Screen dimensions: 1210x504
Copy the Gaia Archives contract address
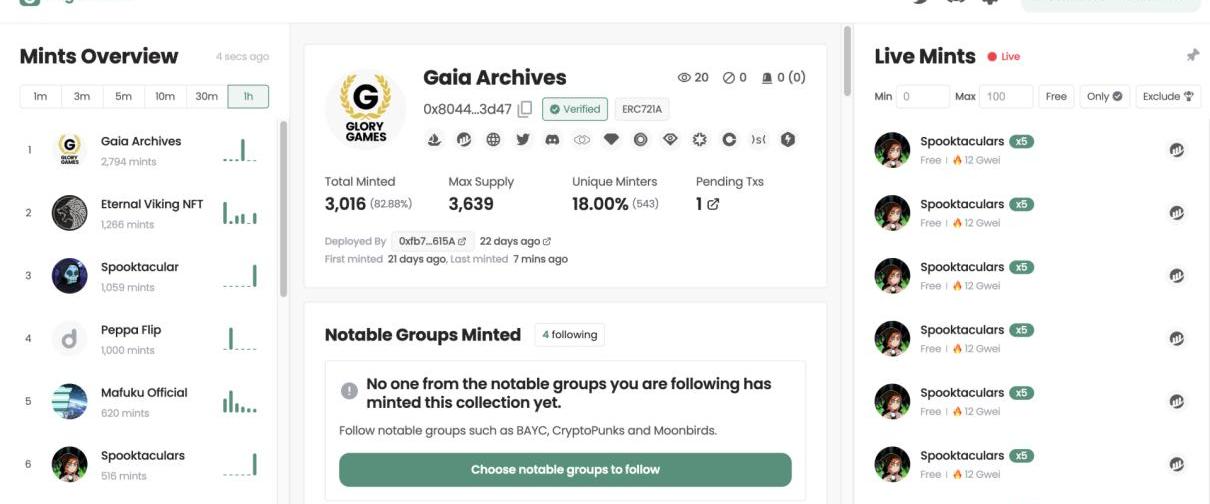[x=525, y=109]
